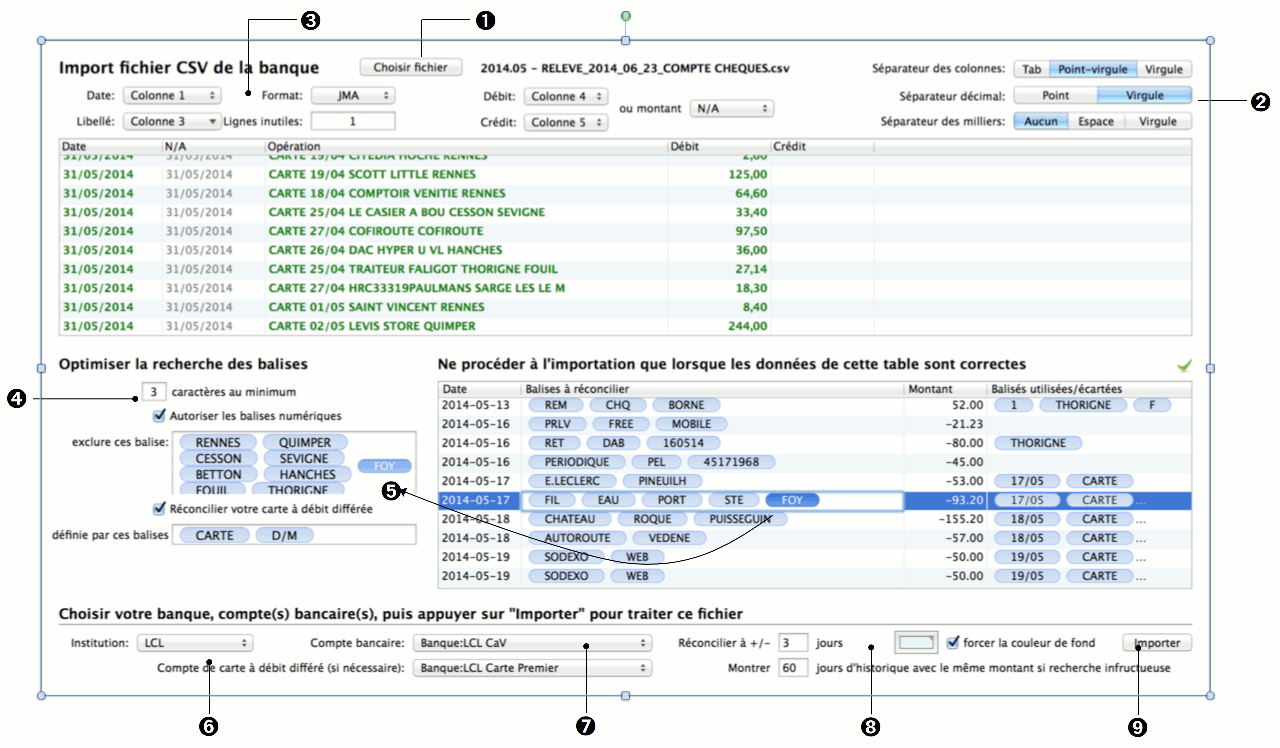The image size is (1280, 748).
Task: Click the PUISSEGUIN tag
Action: click(740, 519)
